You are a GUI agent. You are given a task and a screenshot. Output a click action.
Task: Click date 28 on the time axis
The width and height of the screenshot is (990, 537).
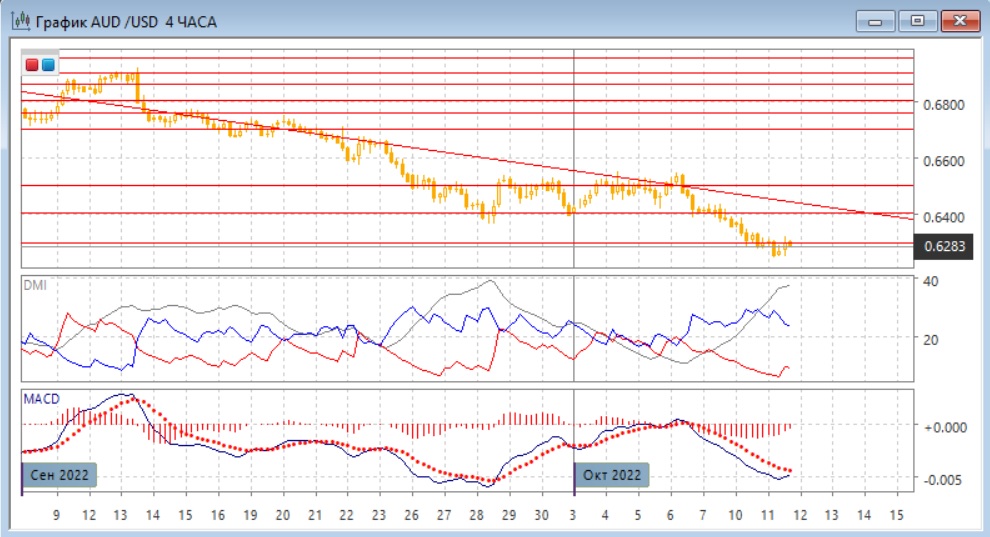click(x=477, y=514)
